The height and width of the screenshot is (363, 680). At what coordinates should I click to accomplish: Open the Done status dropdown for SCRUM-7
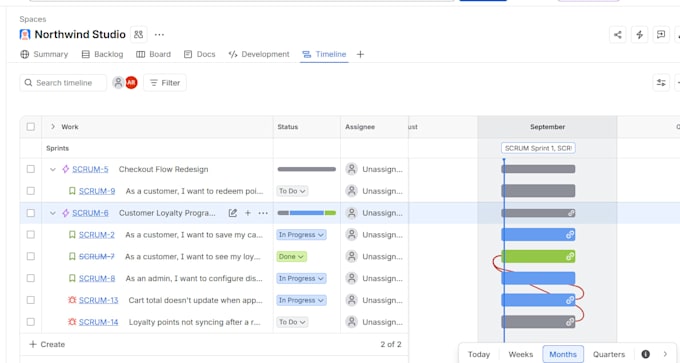pyautogui.click(x=291, y=257)
